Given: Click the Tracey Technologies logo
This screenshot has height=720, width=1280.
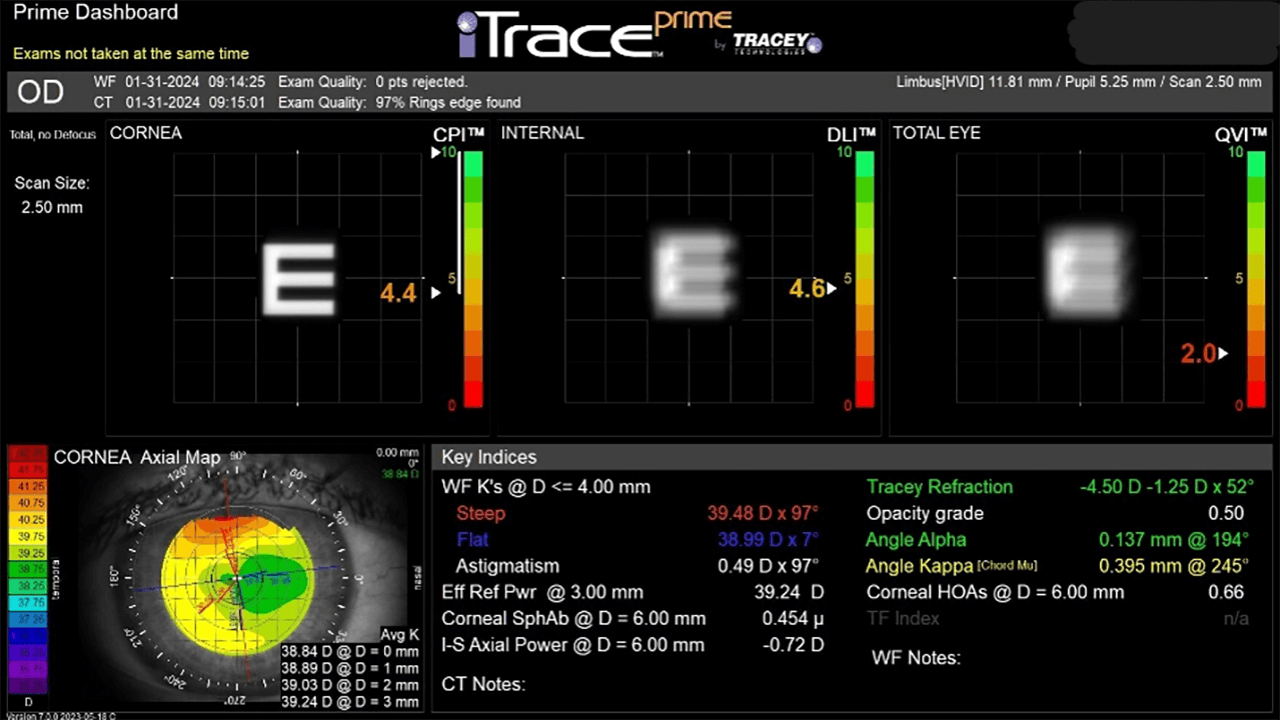Looking at the screenshot, I should coord(777,42).
